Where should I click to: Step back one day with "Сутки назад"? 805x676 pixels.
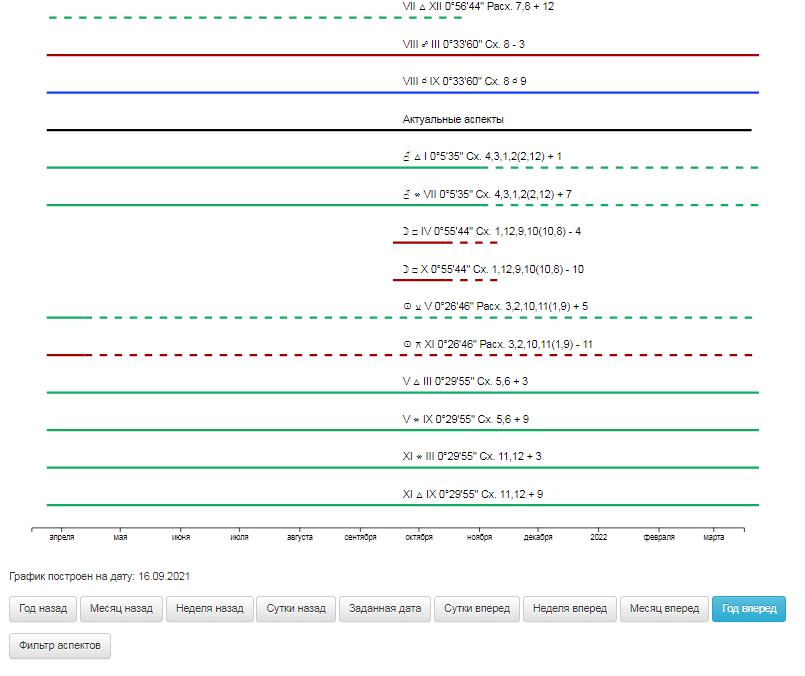(x=295, y=608)
